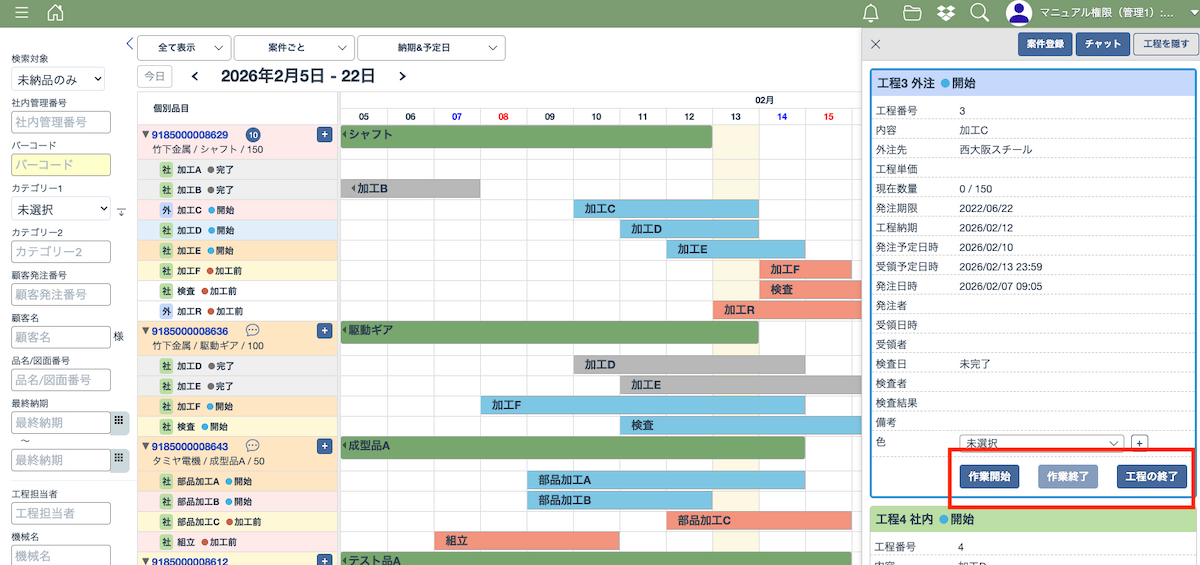Viewport: 1200px width, 565px height.
Task: Open the Dropbox icon
Action: point(946,13)
